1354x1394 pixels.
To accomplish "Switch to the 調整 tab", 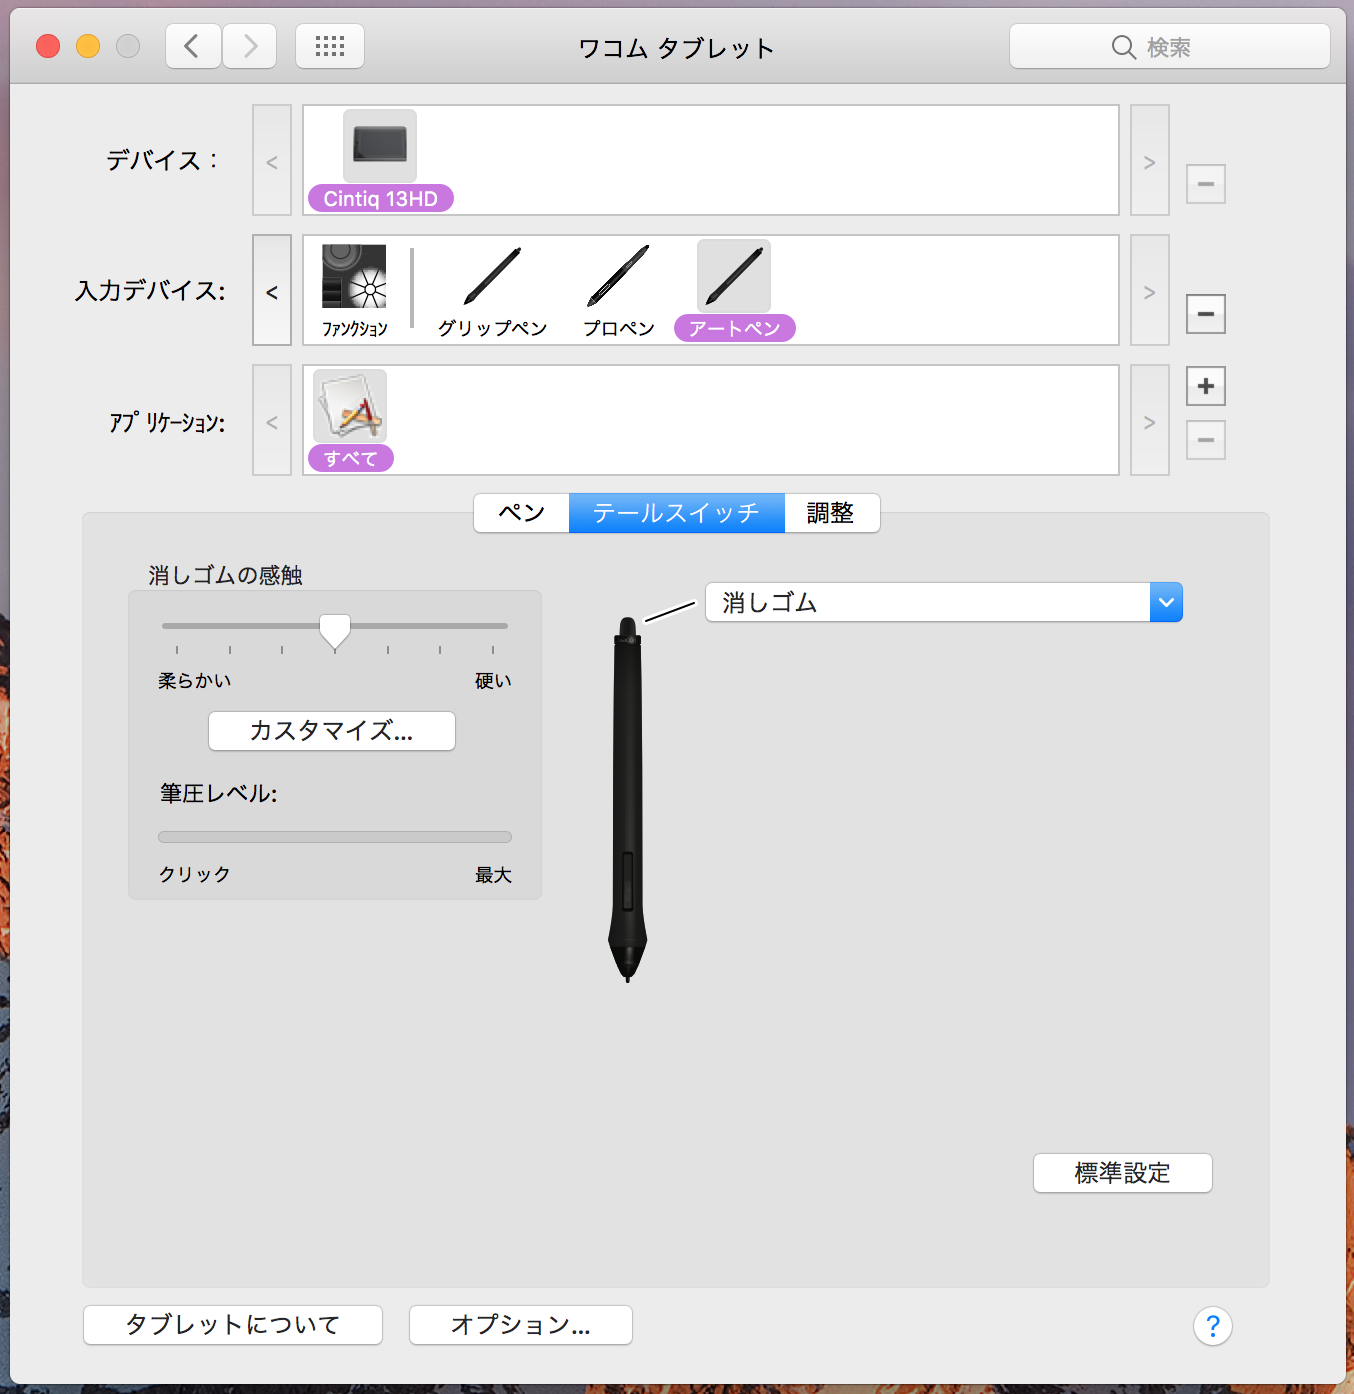I will (832, 513).
